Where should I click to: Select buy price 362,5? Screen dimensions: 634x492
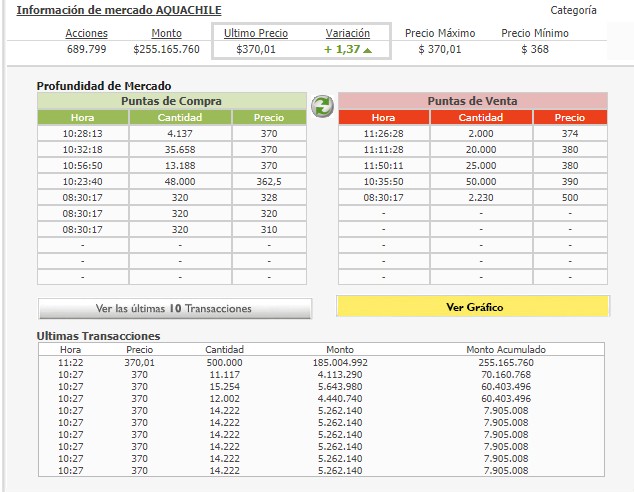(x=269, y=182)
